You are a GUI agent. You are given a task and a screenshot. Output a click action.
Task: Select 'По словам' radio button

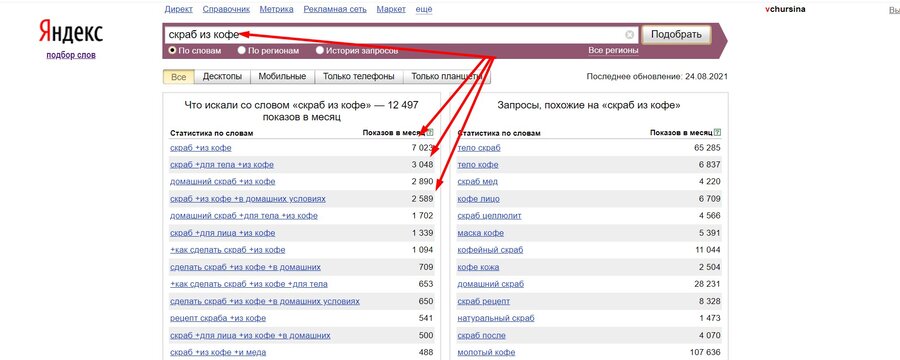click(x=172, y=51)
